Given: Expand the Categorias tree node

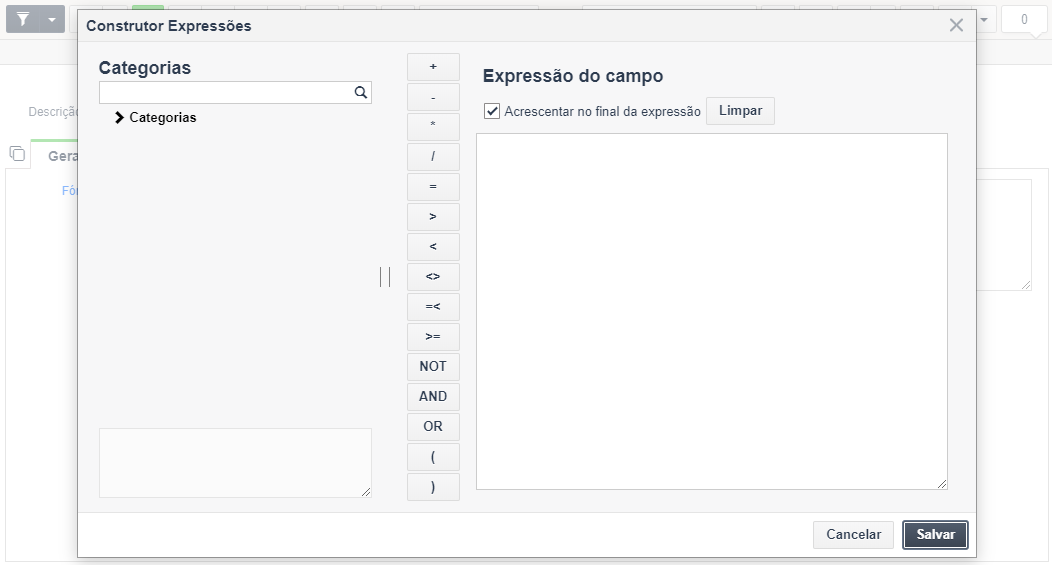Looking at the screenshot, I should coord(119,117).
